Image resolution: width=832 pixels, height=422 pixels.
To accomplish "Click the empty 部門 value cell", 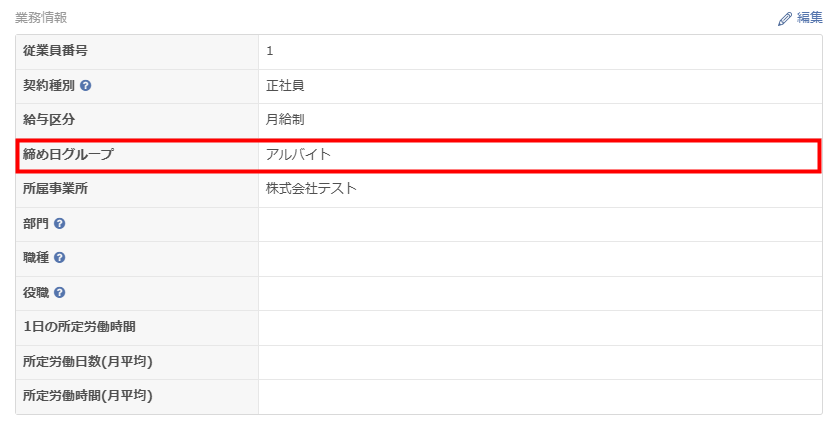I will tap(540, 224).
